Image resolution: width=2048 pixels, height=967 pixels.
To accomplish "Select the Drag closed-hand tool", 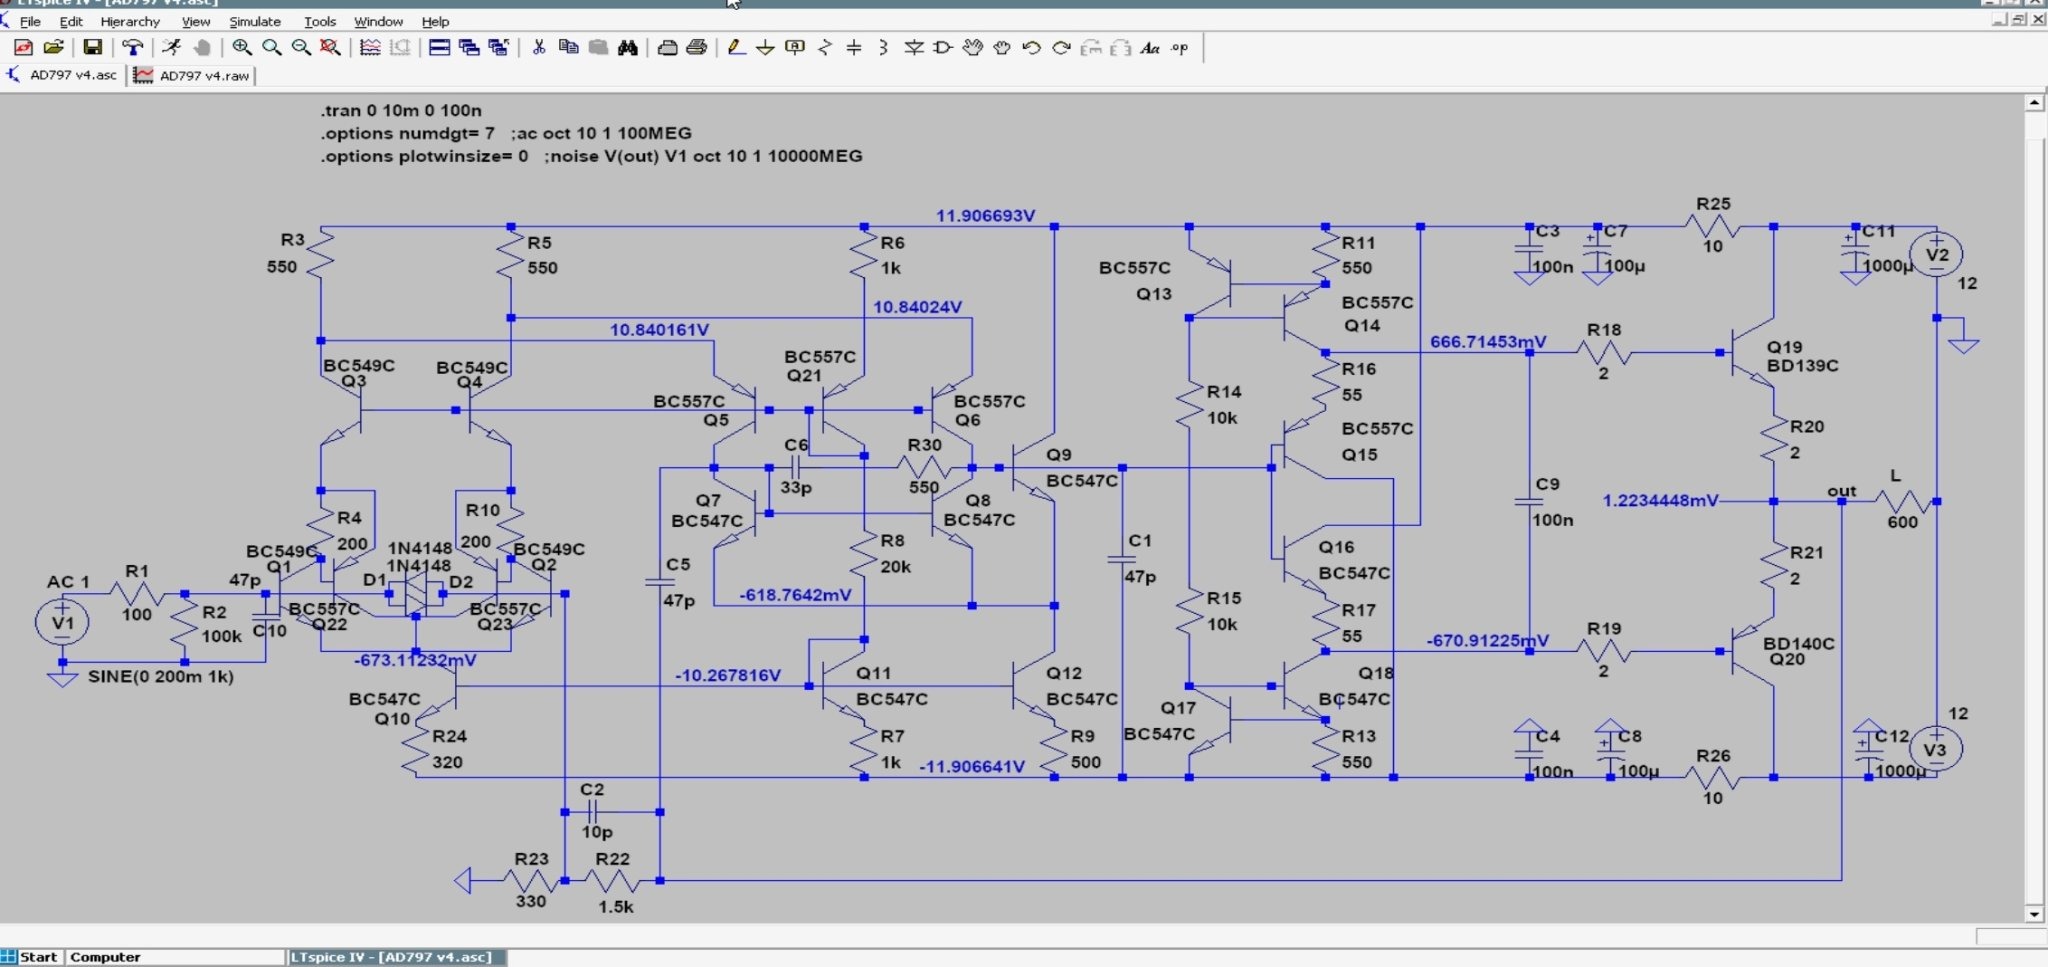I will click(x=1002, y=47).
